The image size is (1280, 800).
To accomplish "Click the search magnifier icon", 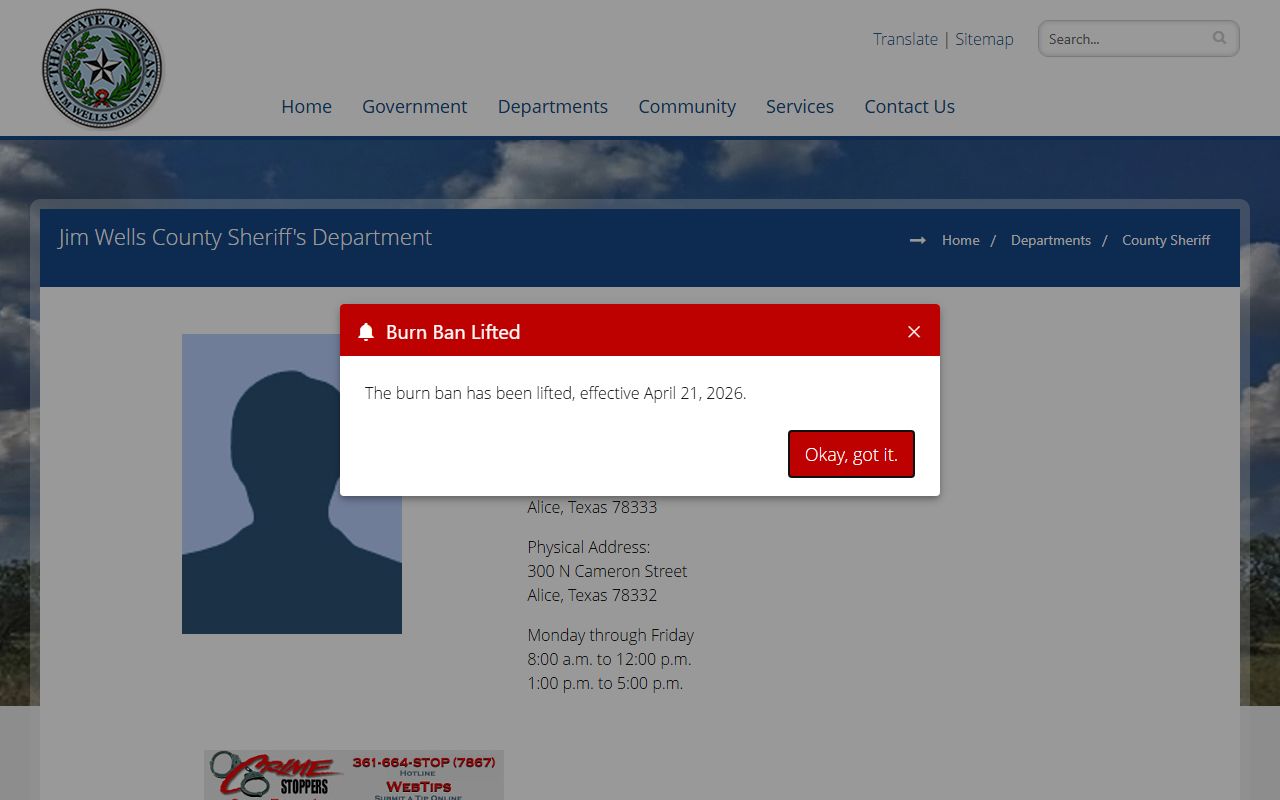I will (1219, 38).
